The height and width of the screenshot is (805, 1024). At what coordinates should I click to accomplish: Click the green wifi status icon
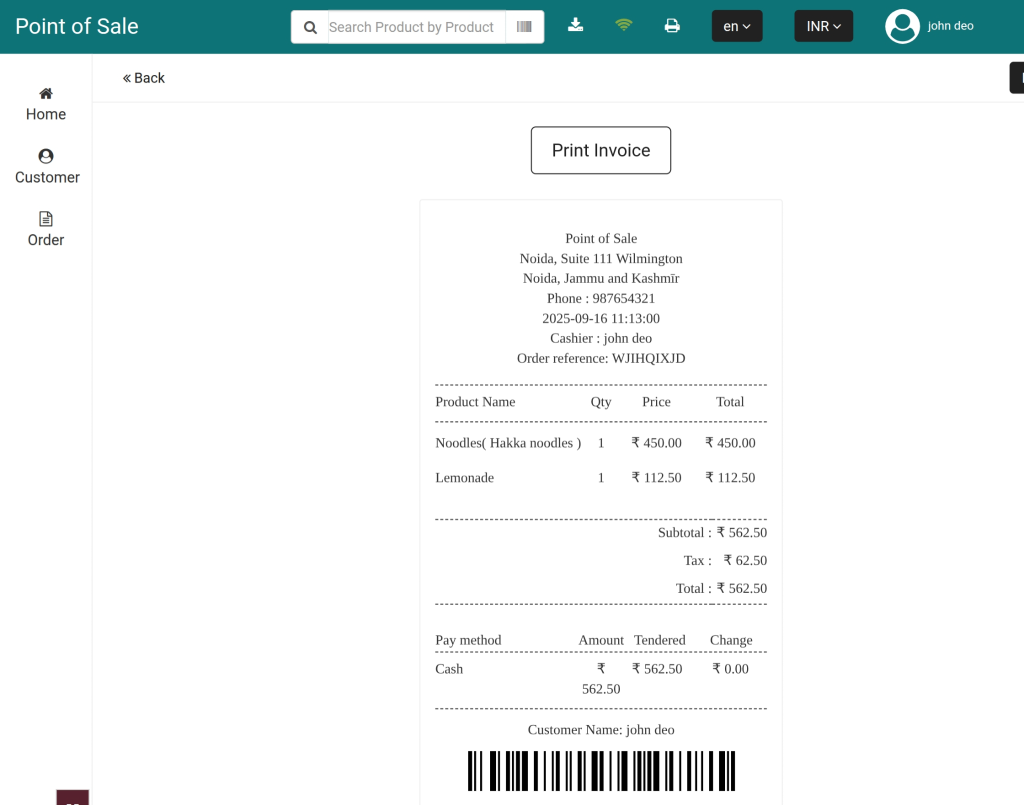(x=624, y=25)
